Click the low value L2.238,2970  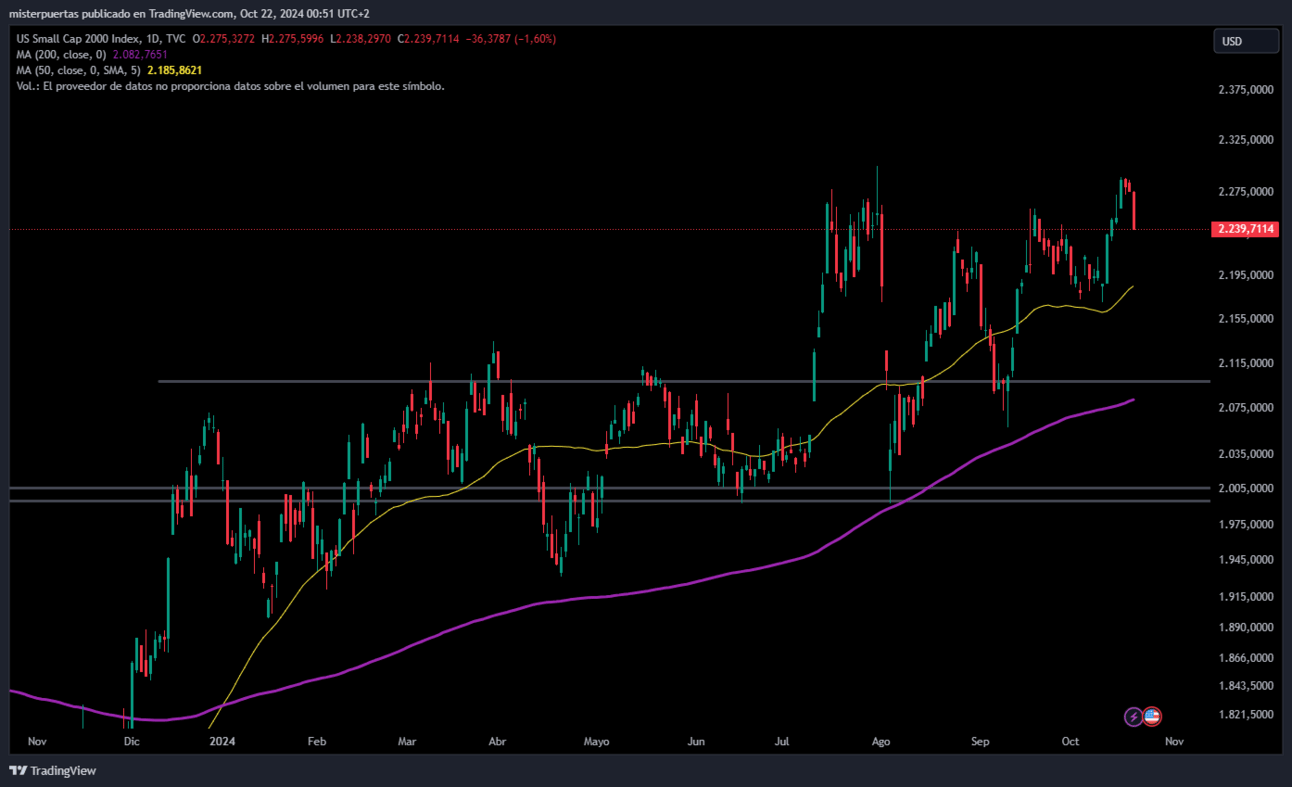(x=360, y=39)
